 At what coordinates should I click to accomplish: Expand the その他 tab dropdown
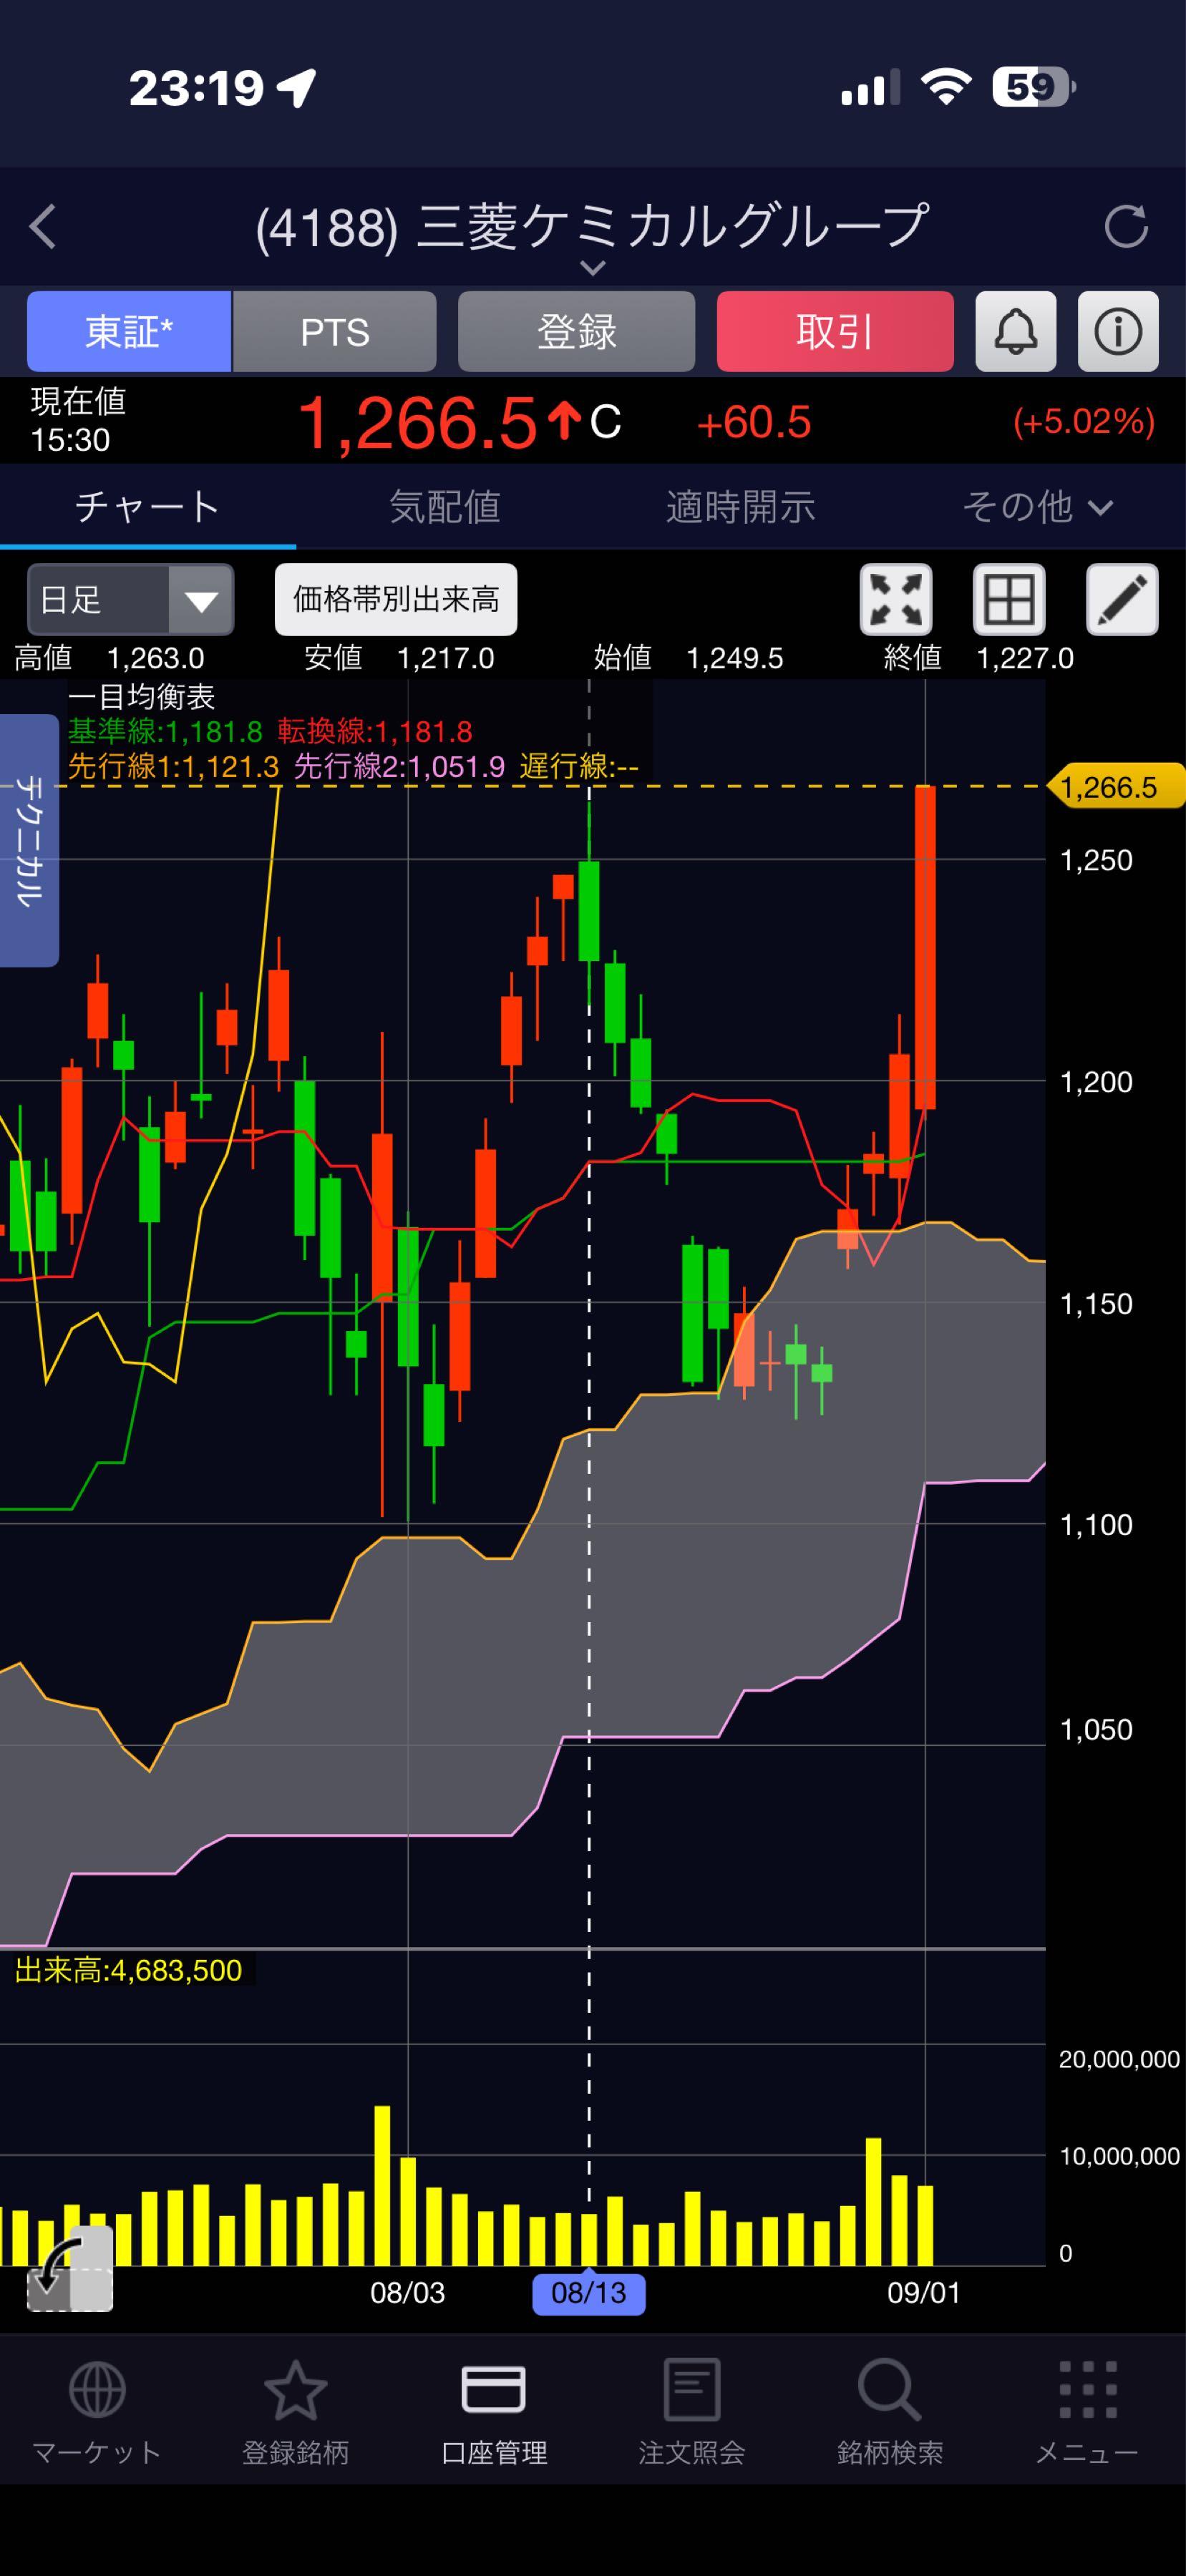tap(1037, 507)
